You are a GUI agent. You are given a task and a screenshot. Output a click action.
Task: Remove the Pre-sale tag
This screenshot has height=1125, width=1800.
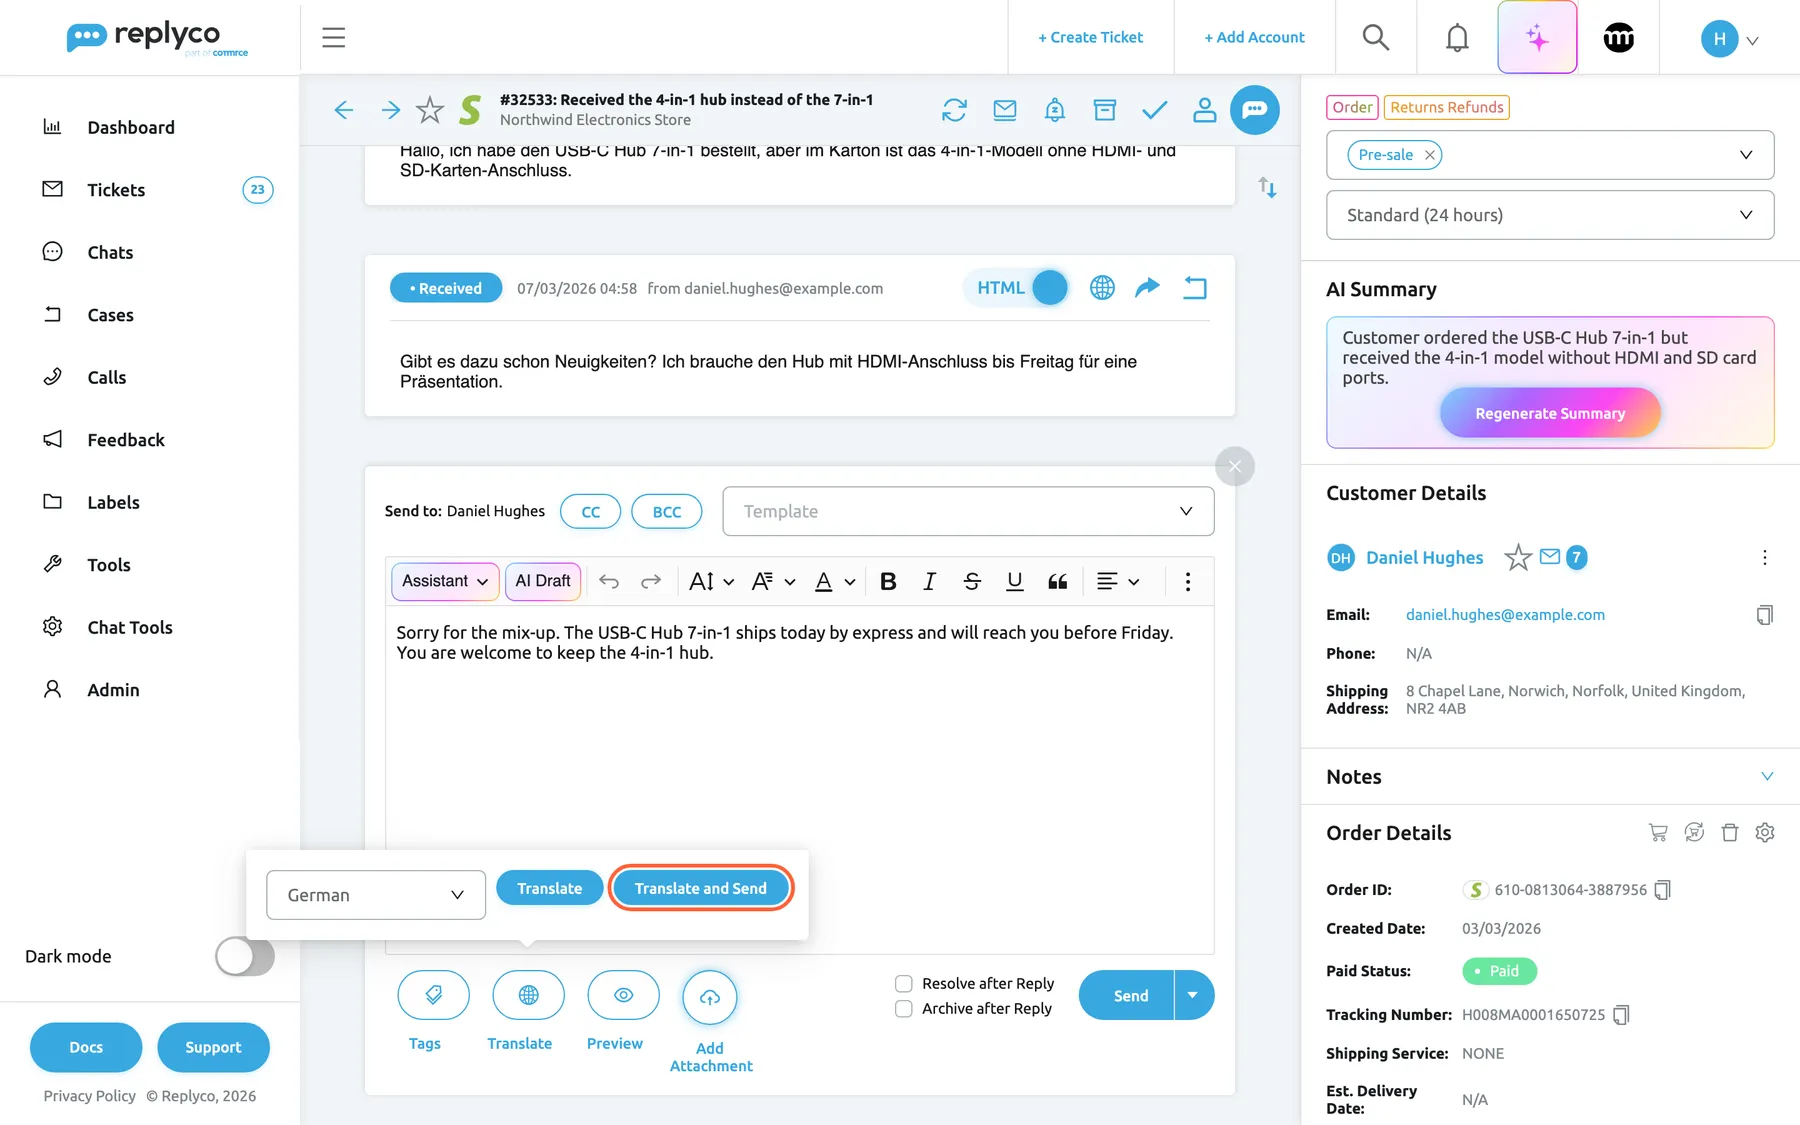1430,155
